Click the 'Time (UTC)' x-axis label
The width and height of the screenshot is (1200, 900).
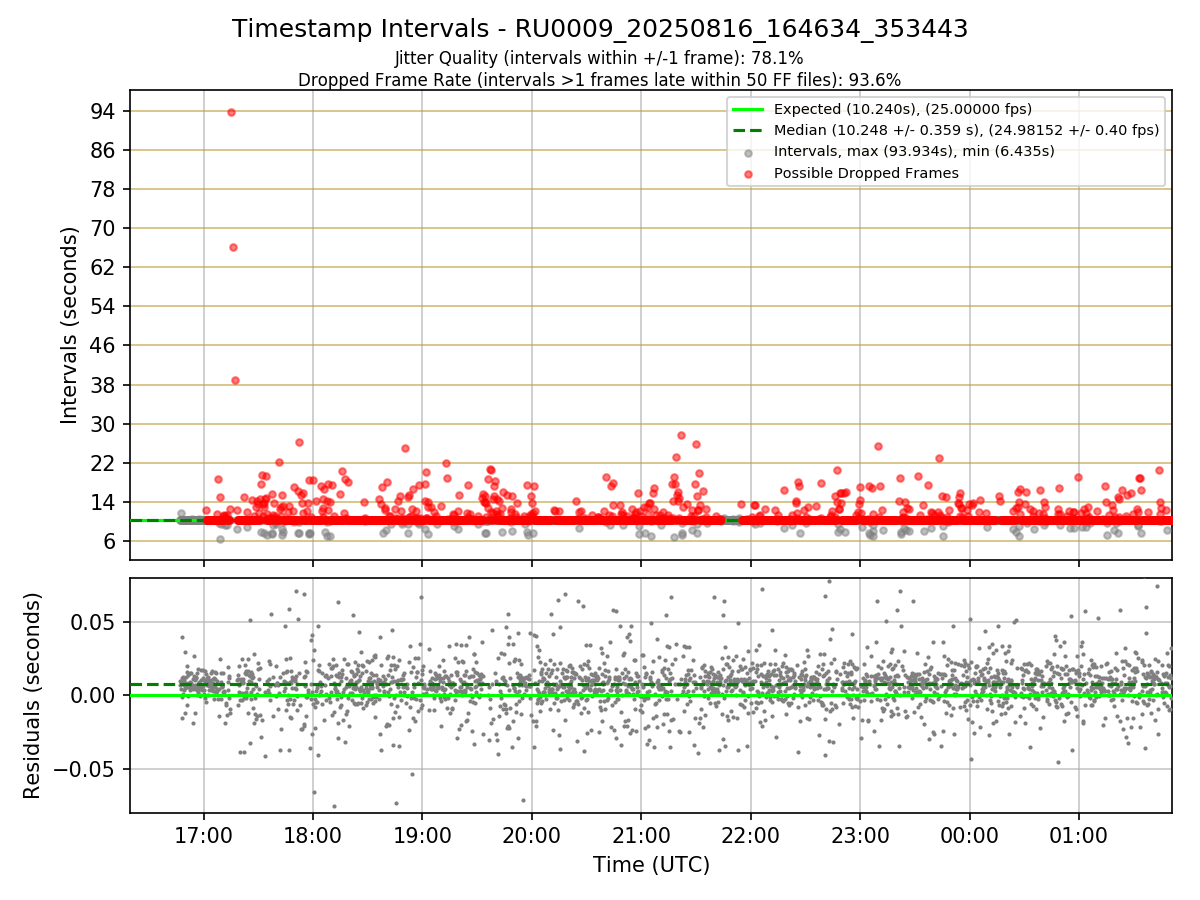pyautogui.click(x=651, y=864)
